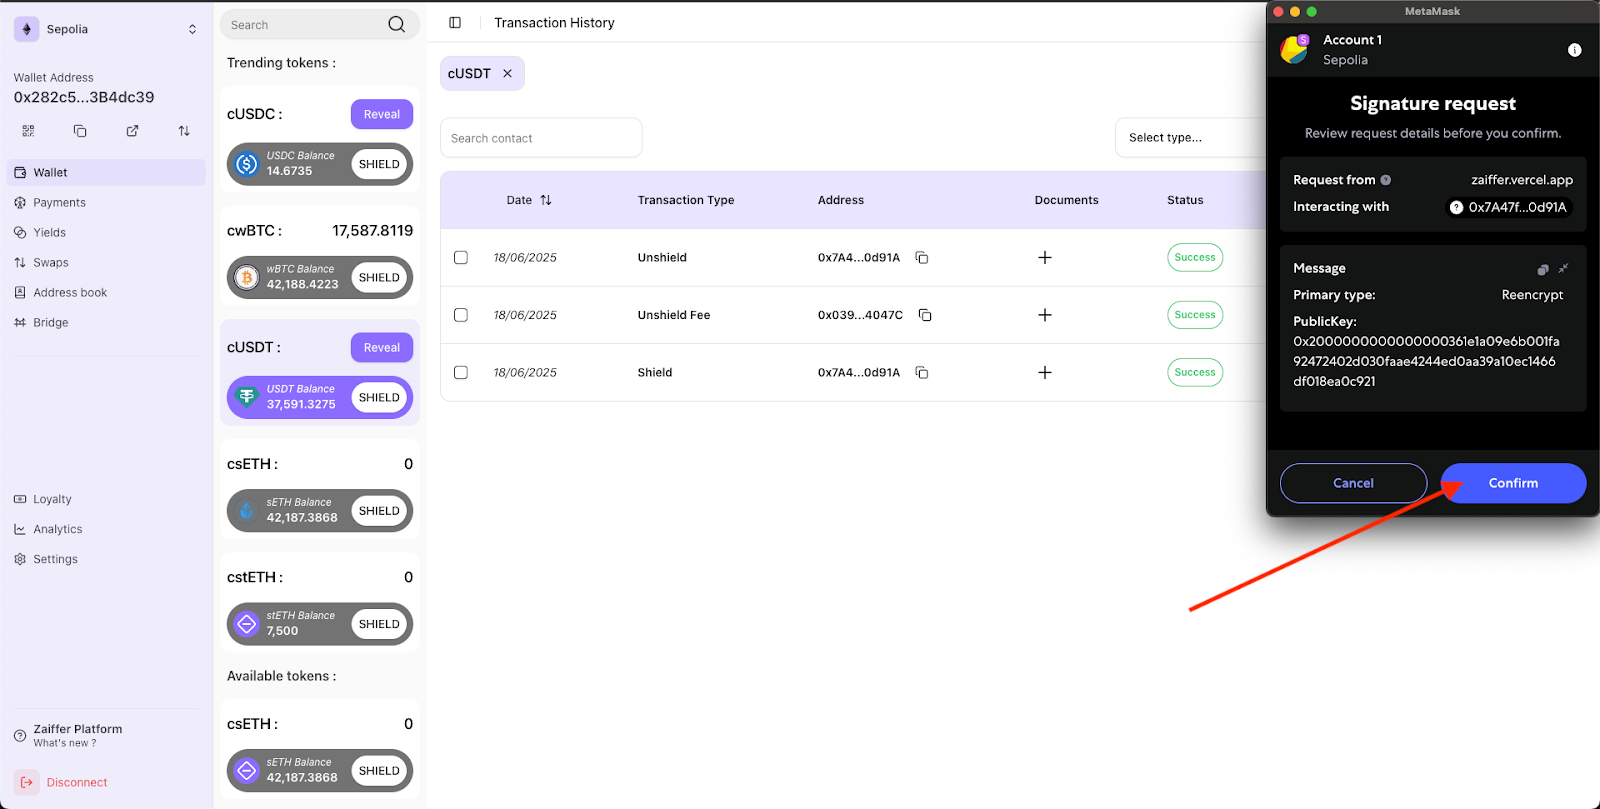Add document to Unshield Fee row
Viewport: 1600px width, 809px height.
point(1045,315)
